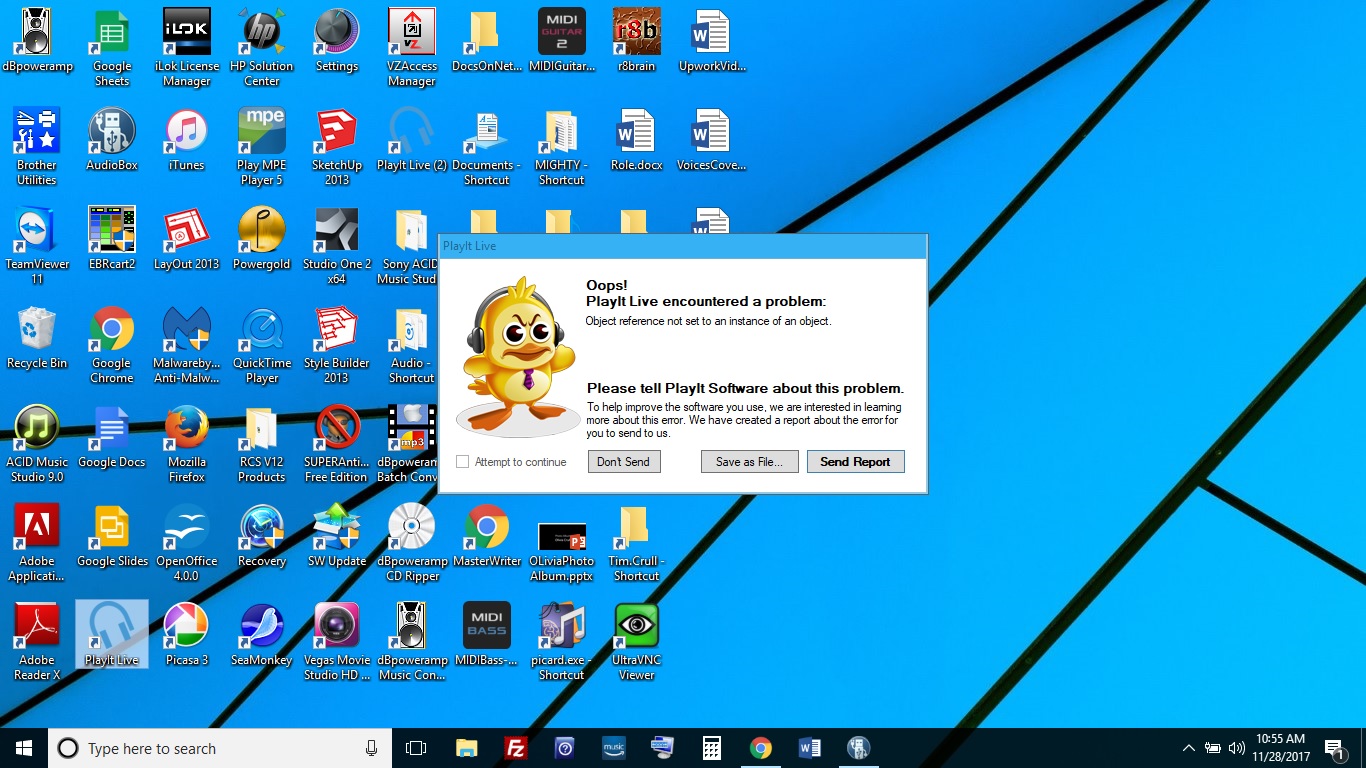Select the LayOut 2013 desktop icon

(x=187, y=239)
